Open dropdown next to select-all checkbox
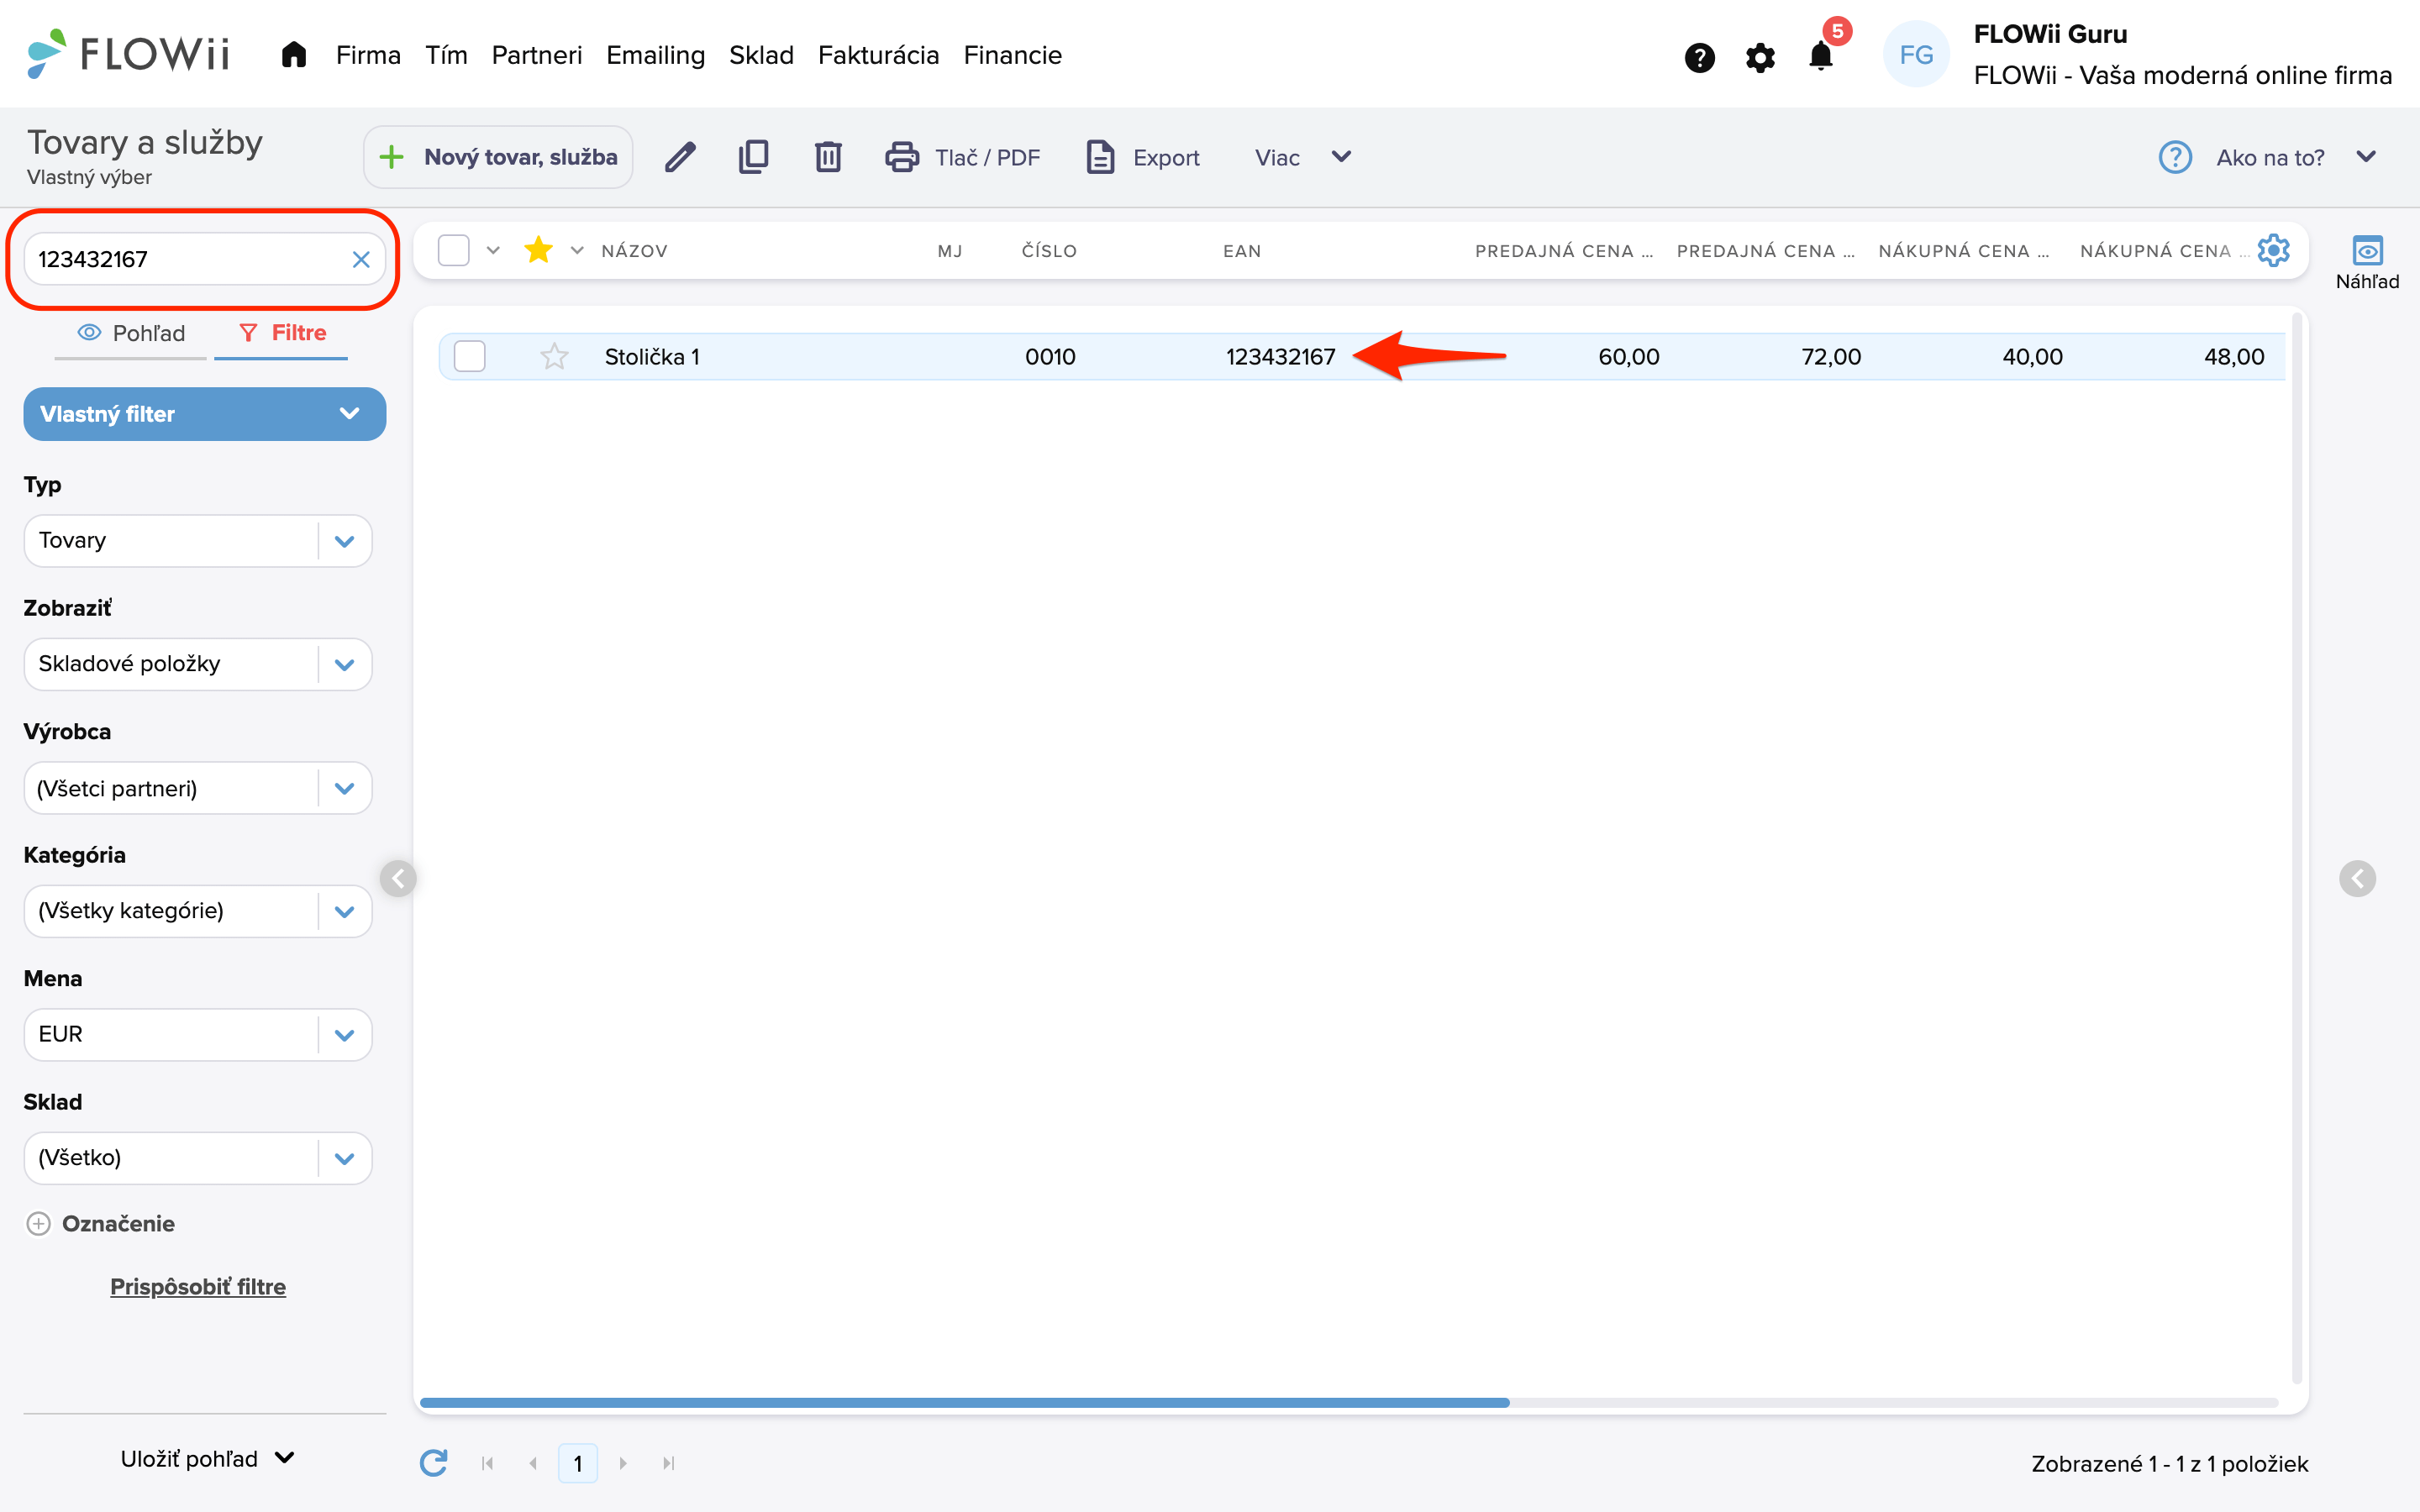This screenshot has height=1512, width=2420. [493, 250]
